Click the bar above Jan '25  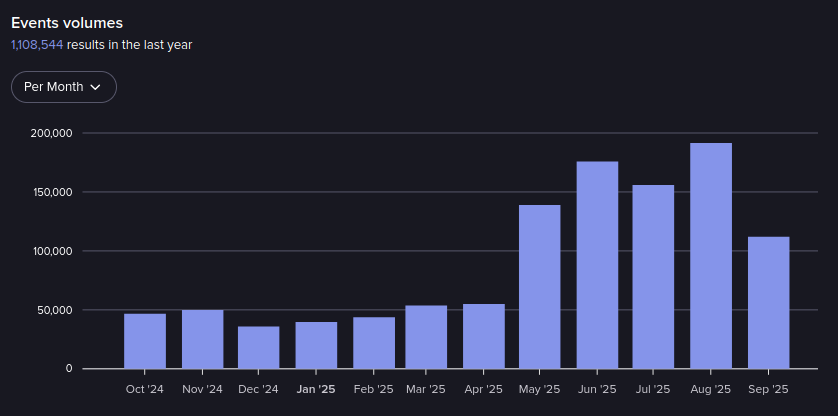(x=316, y=345)
